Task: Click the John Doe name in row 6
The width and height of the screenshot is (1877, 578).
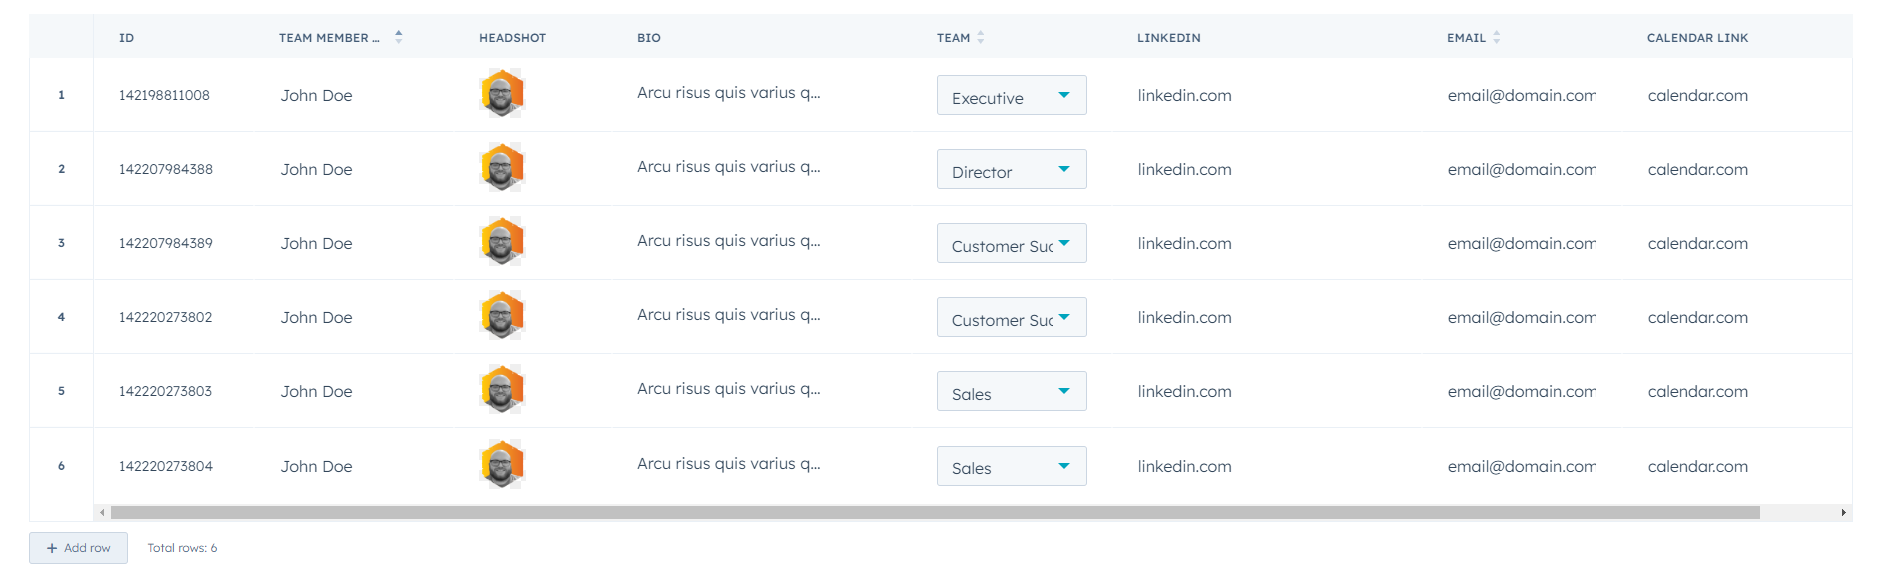Action: 316,466
